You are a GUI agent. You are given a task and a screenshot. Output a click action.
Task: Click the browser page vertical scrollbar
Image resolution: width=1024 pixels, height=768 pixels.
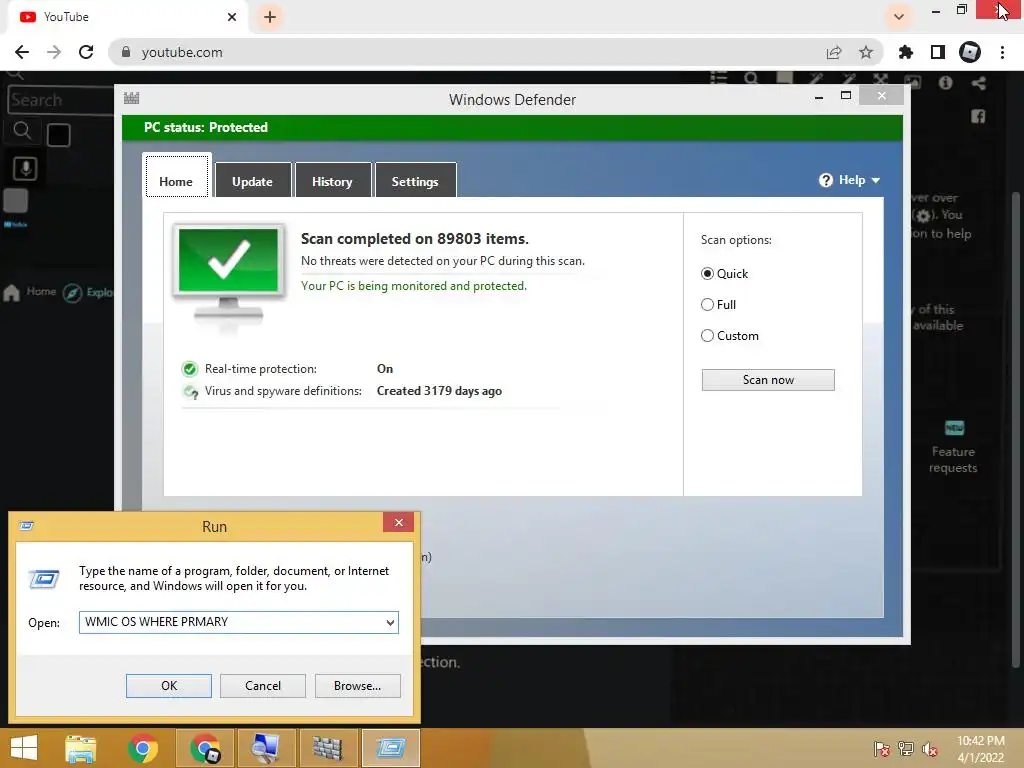pyautogui.click(x=1016, y=431)
